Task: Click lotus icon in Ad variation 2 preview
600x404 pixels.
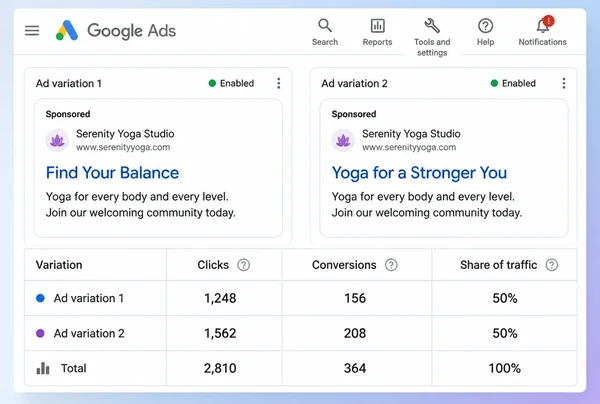Action: (343, 140)
